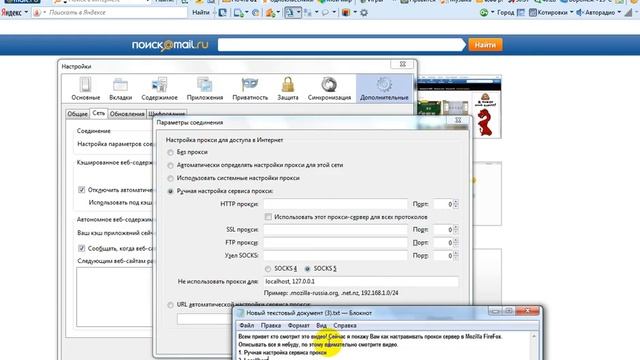Click the Авторадио speaker widget
Viewport: 640px width, 360px height.
click(x=596, y=13)
